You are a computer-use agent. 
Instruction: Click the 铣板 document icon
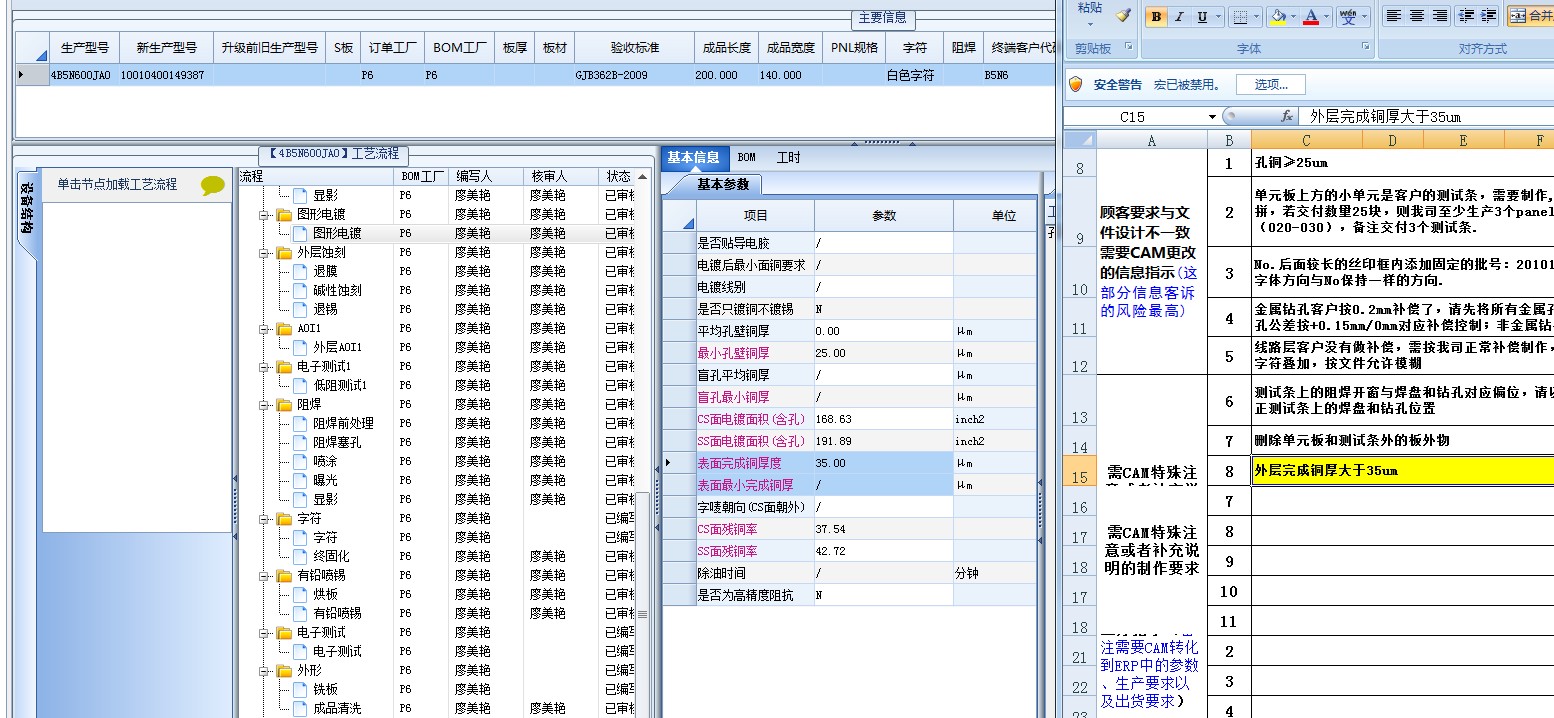tap(300, 690)
